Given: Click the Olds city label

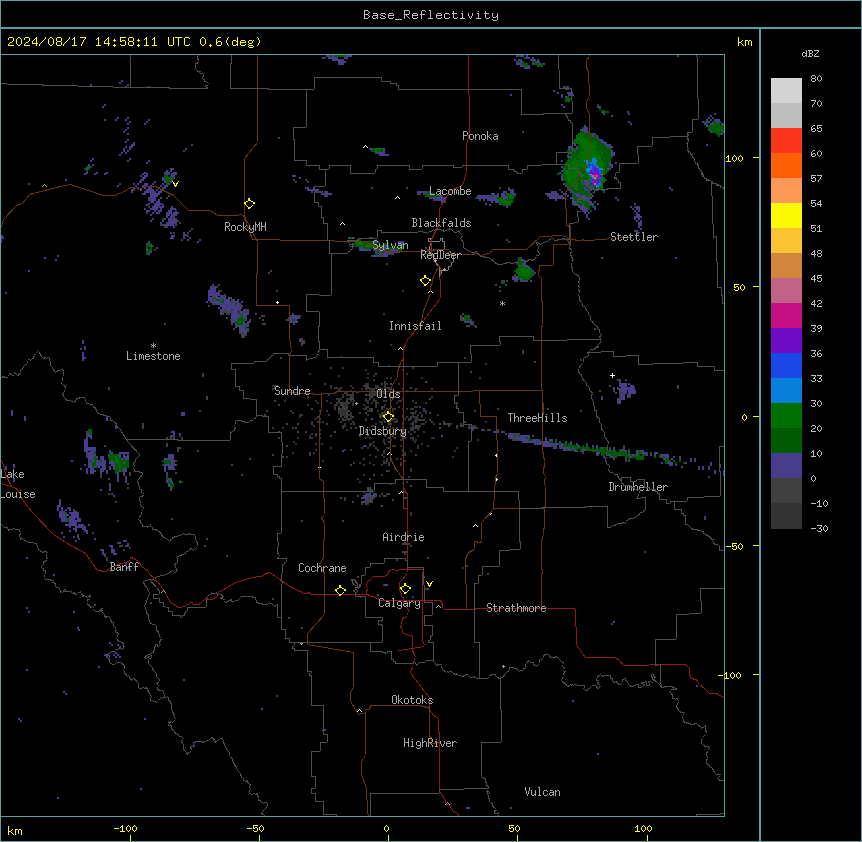Looking at the screenshot, I should (388, 394).
